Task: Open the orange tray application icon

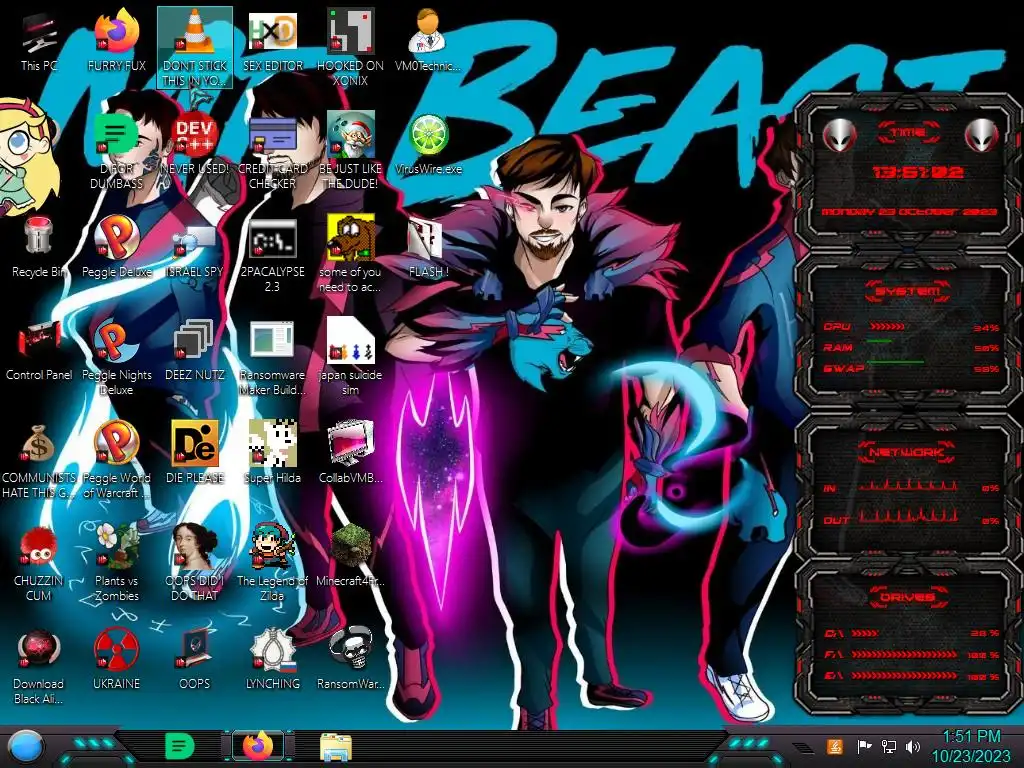Action: coord(835,746)
